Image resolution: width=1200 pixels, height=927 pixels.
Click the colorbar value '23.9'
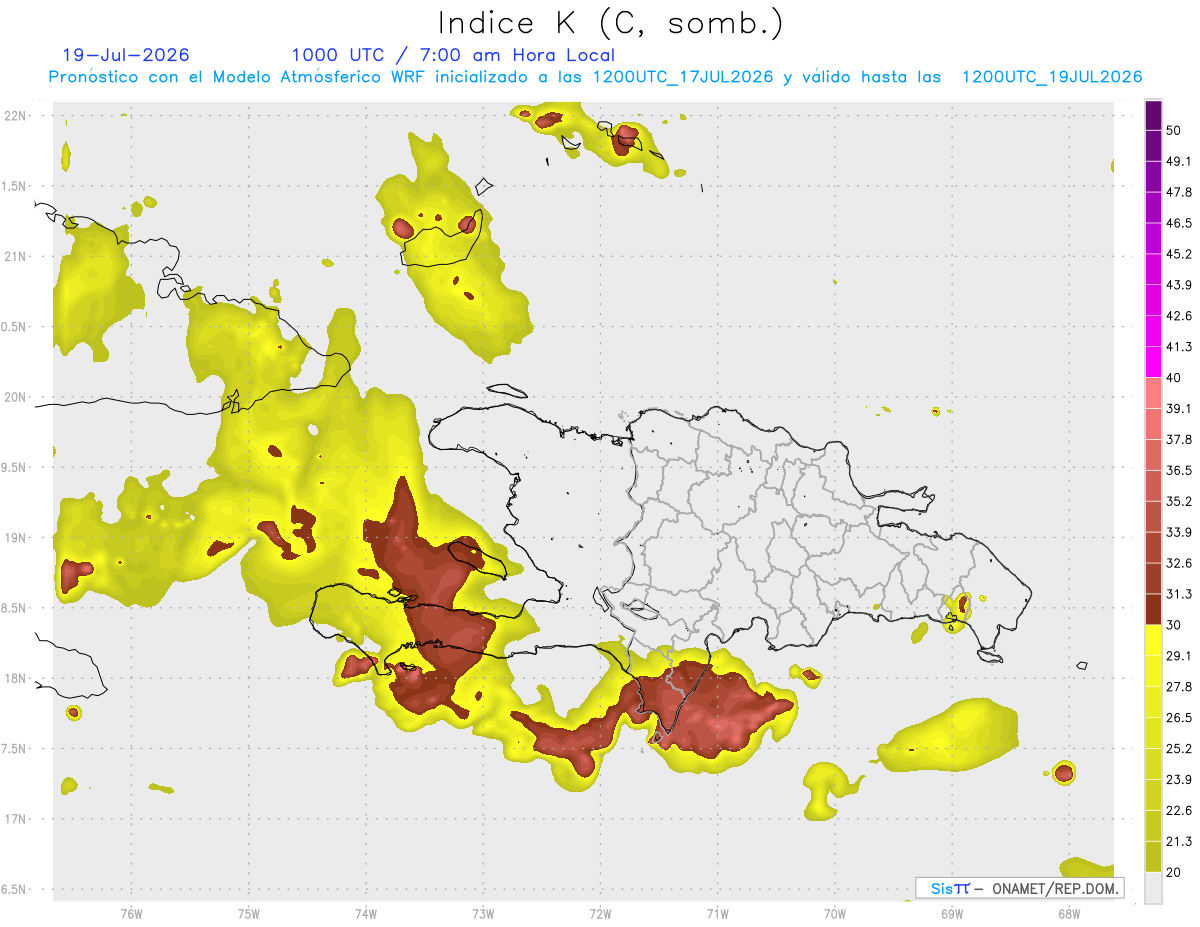tap(1178, 780)
